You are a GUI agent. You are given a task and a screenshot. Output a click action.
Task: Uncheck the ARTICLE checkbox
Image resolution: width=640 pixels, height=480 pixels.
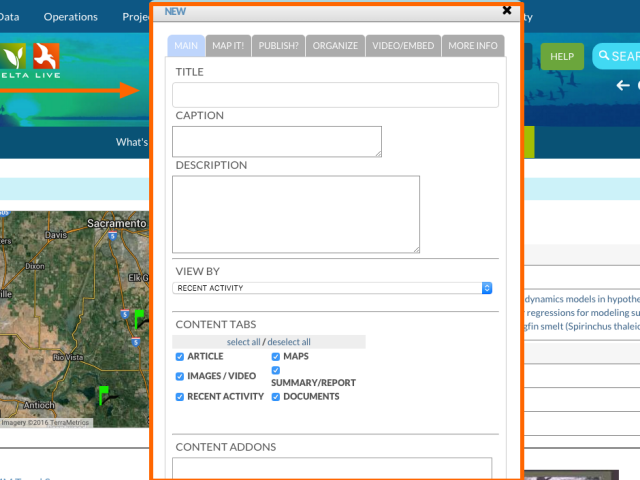180,357
